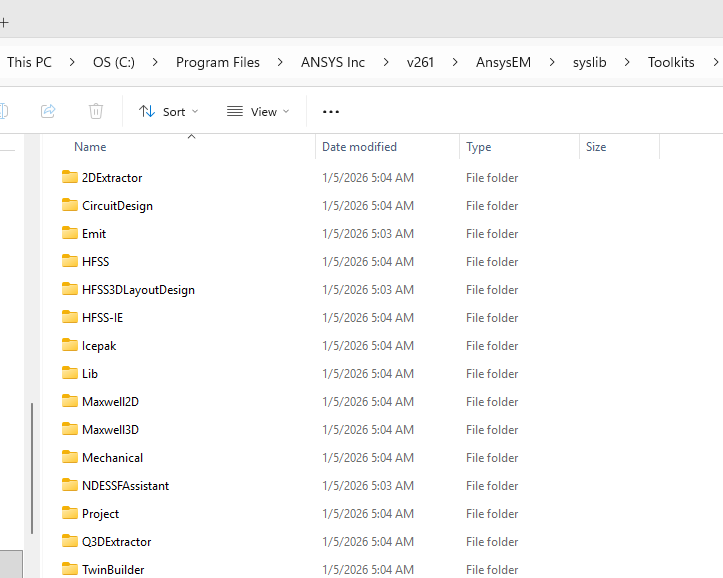Viewport: 723px width, 578px height.
Task: Click File folder type in Icepak row
Action: click(x=492, y=346)
